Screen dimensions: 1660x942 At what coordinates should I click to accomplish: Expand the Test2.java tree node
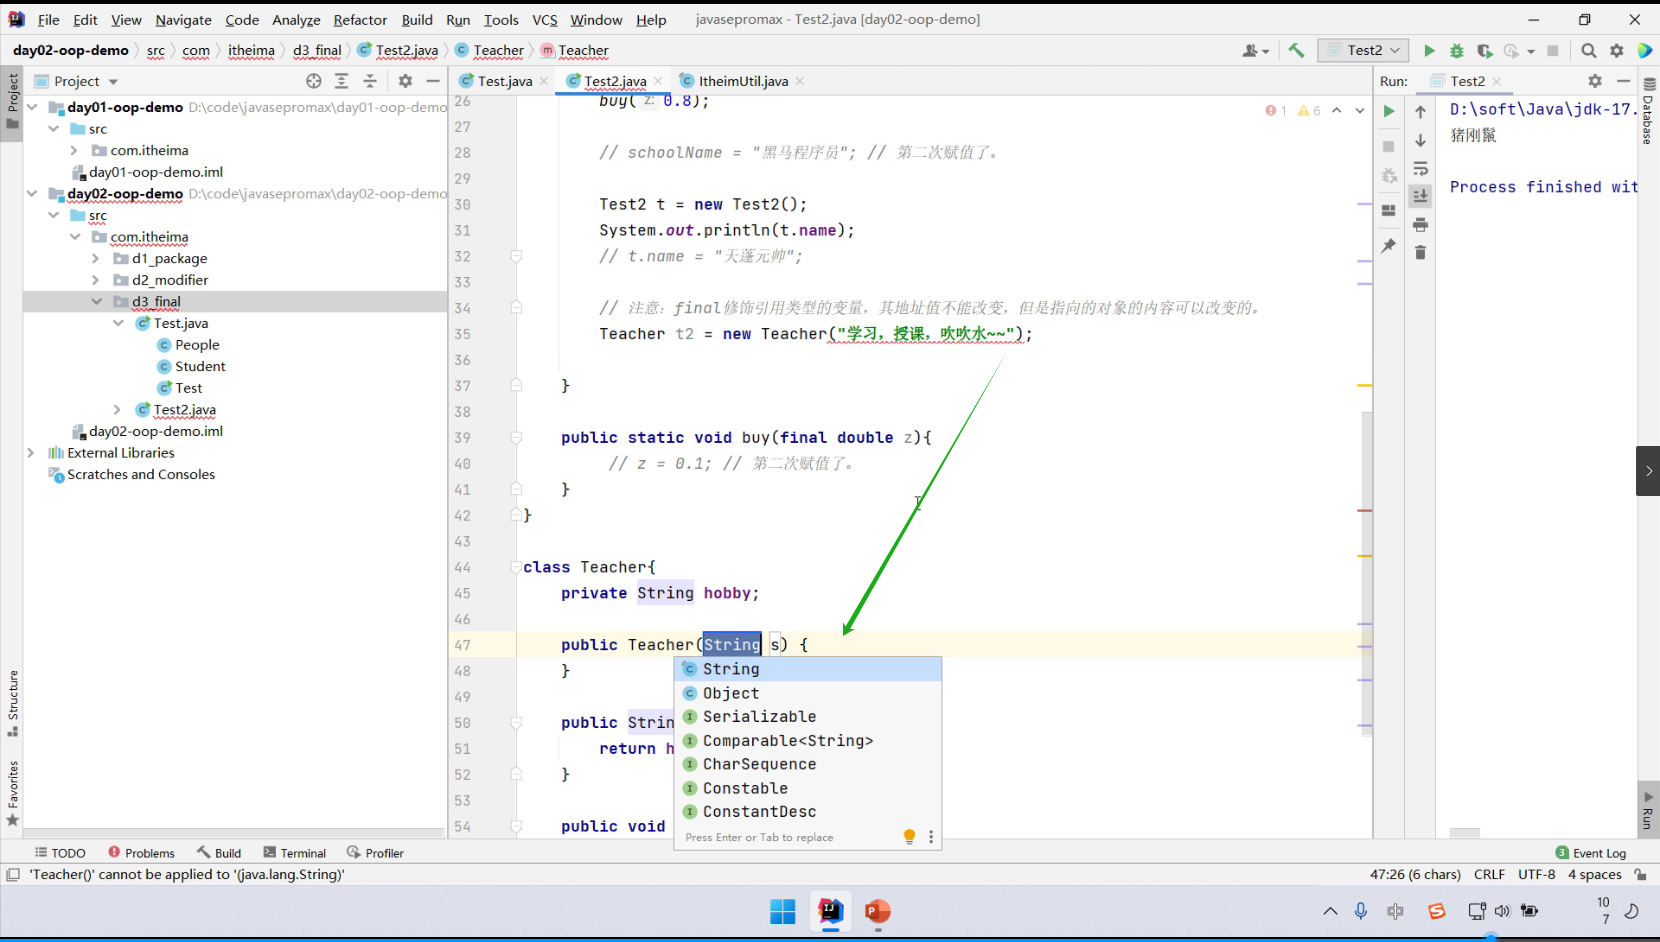[117, 410]
